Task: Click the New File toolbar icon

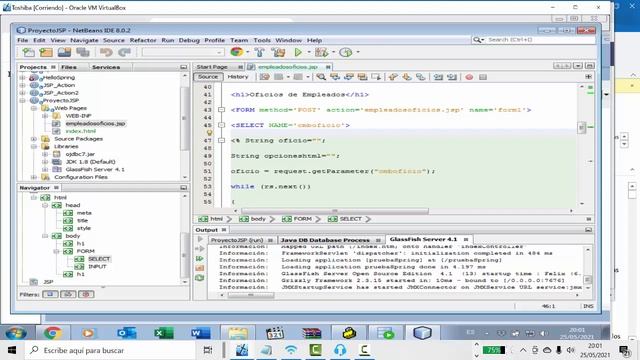Action: 28,52
